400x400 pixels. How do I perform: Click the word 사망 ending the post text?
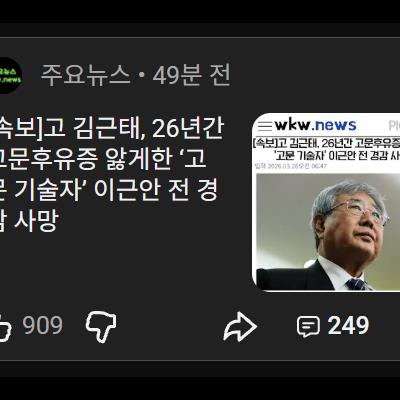(36, 220)
